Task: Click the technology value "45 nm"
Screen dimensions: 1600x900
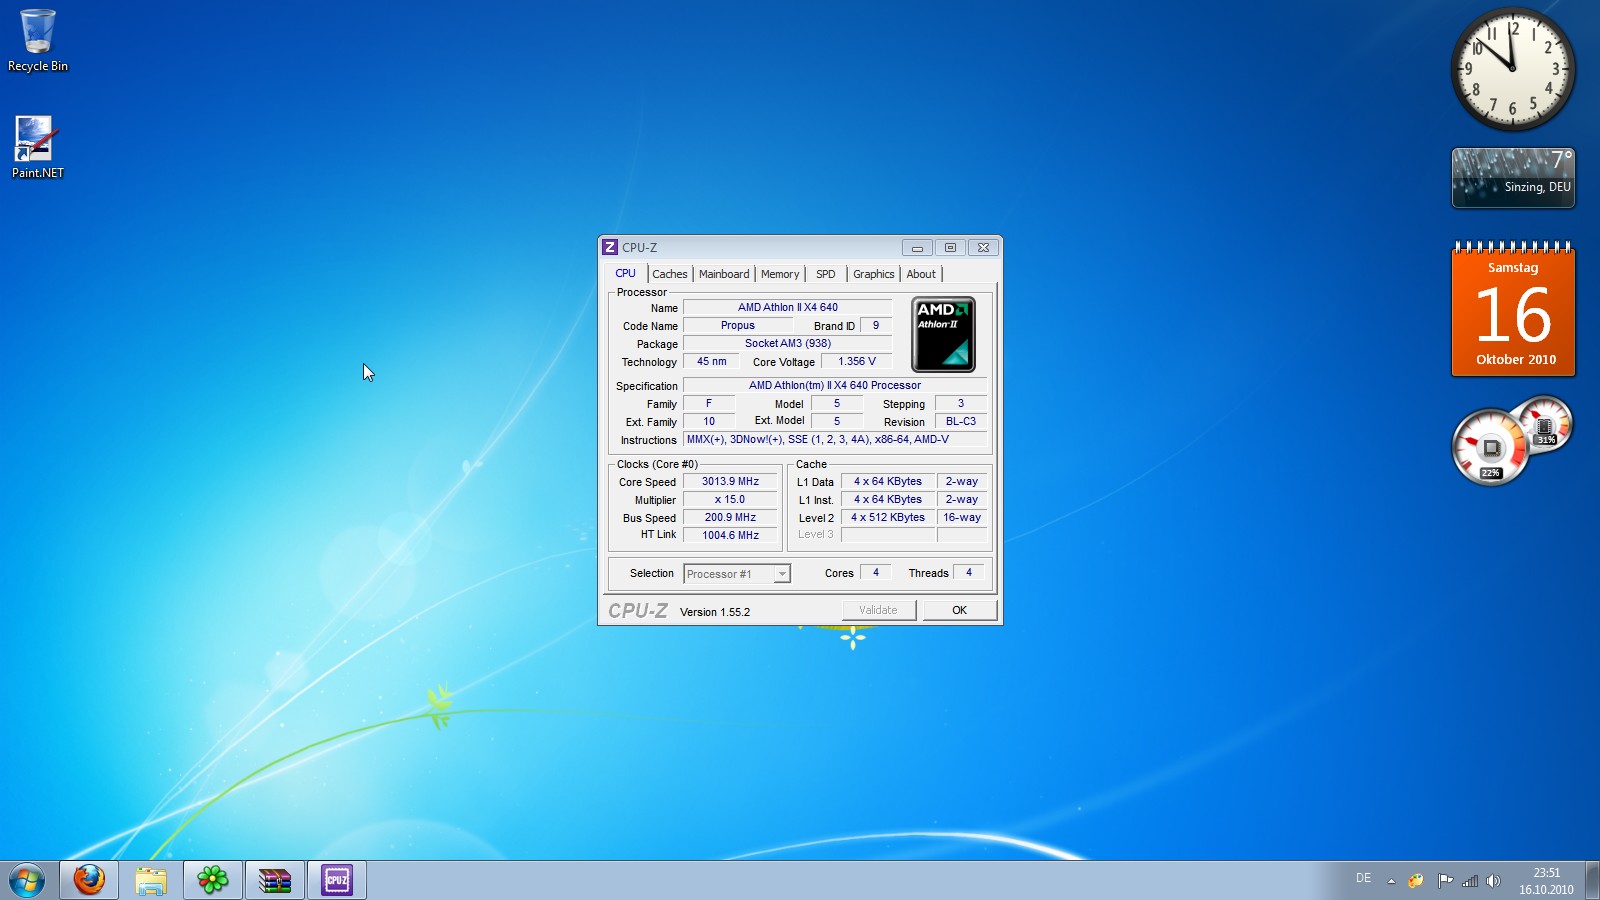Action: (712, 361)
